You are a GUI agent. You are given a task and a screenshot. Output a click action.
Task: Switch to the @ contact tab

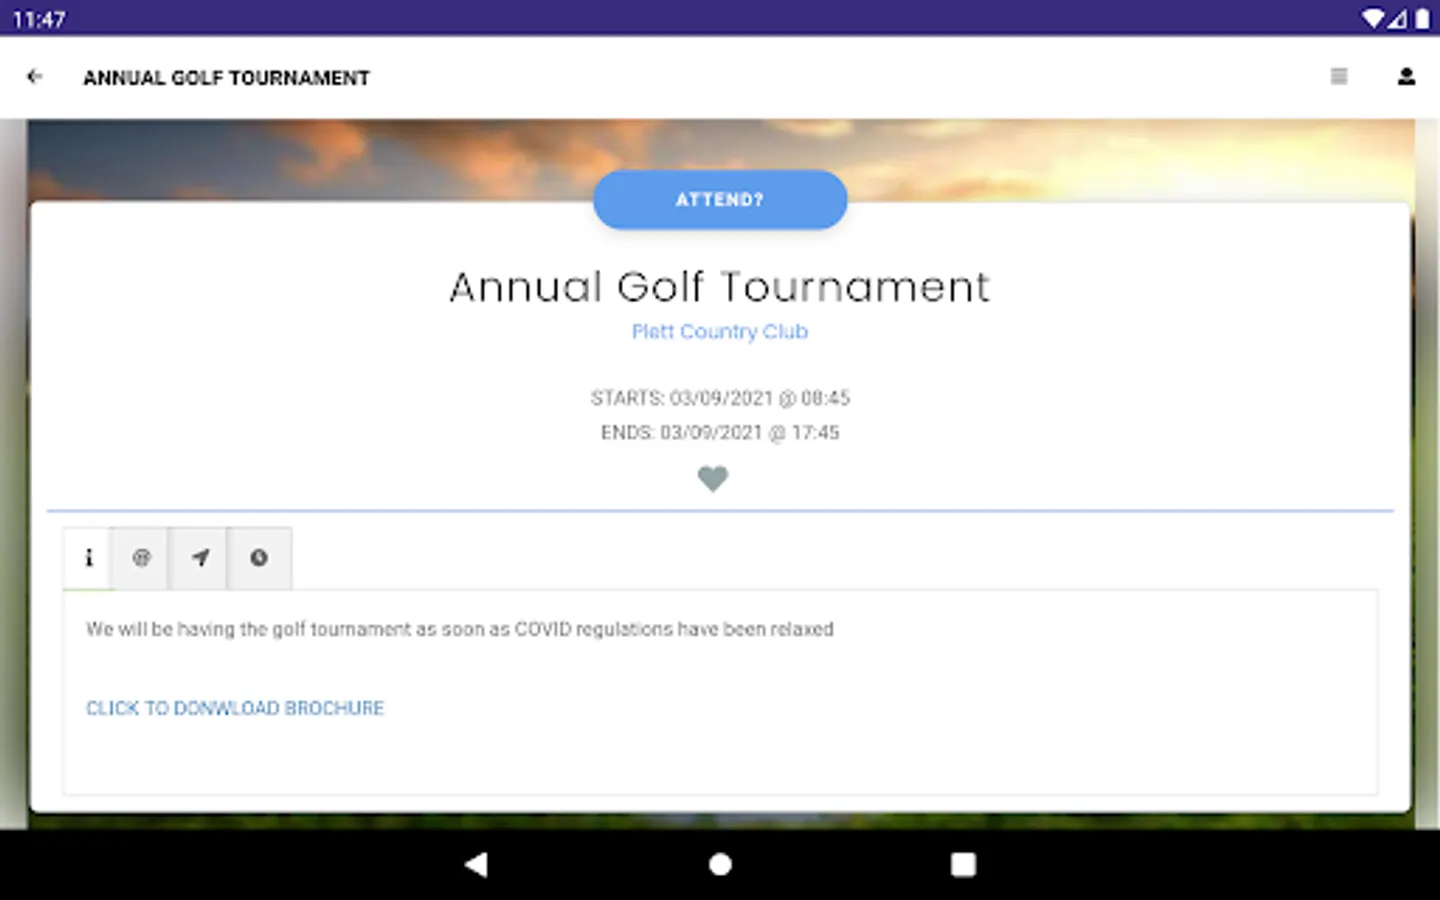click(x=141, y=558)
